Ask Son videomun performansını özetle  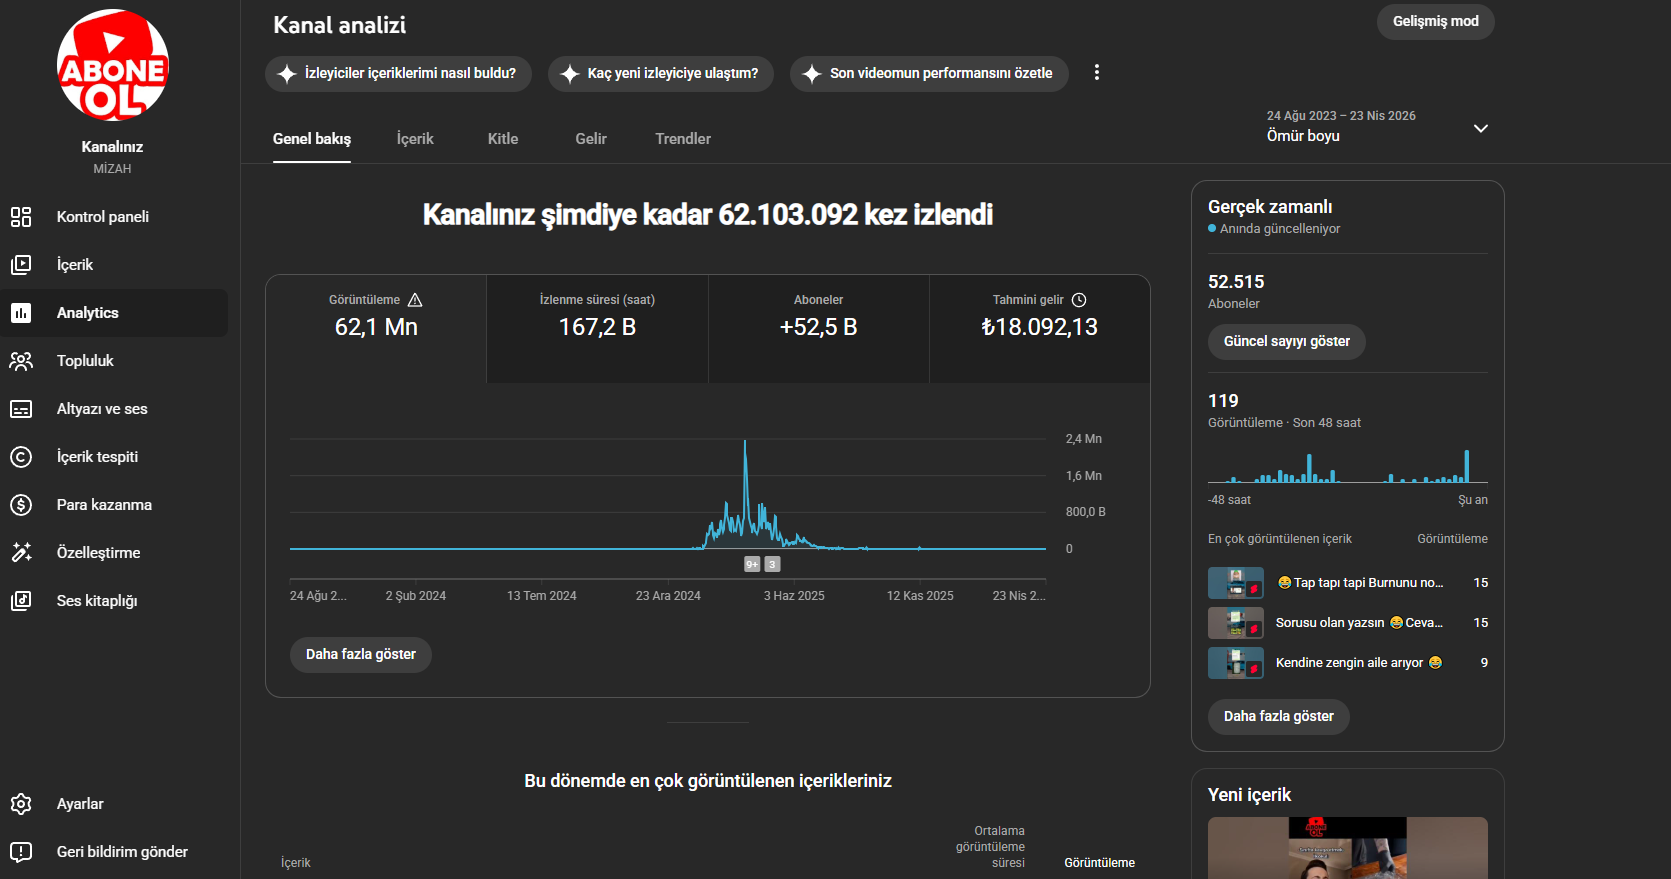pos(929,74)
